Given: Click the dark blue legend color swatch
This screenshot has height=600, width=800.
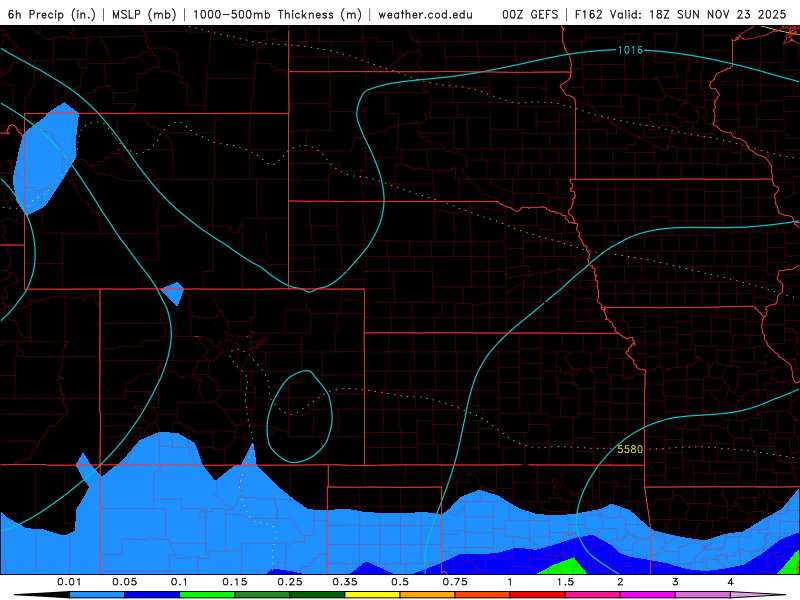Looking at the screenshot, I should pyautogui.click(x=152, y=595).
